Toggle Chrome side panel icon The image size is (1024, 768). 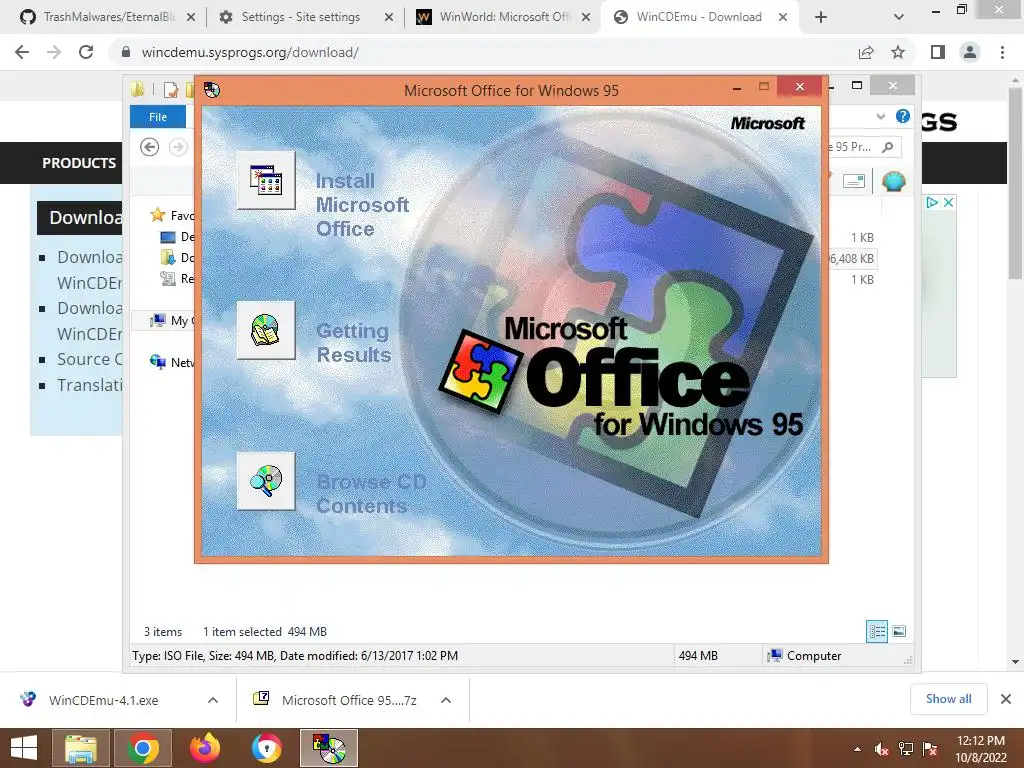(938, 52)
